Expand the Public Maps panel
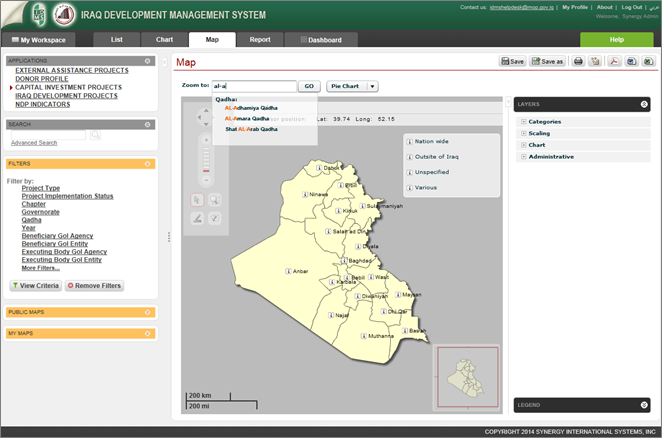 tap(147, 312)
